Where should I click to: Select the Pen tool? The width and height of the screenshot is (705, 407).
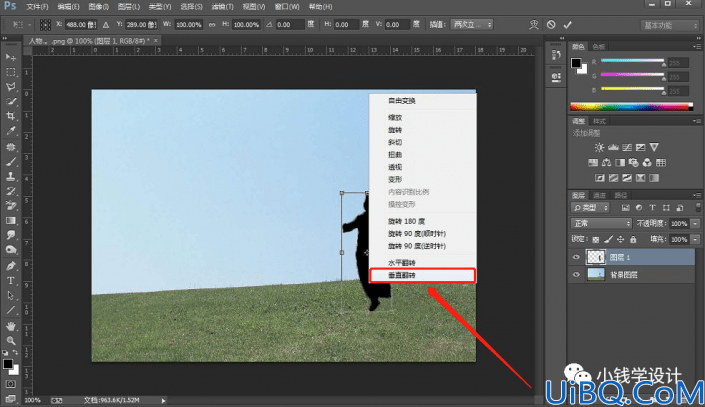11,266
